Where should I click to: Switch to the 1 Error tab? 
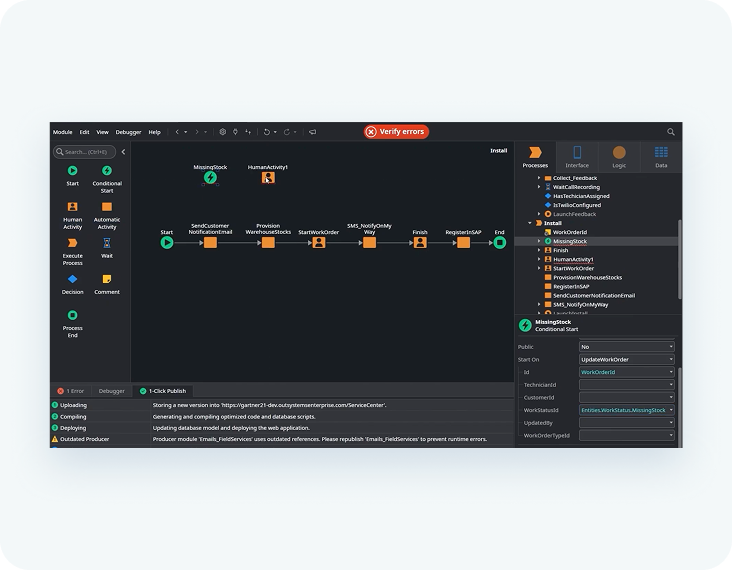tap(73, 391)
